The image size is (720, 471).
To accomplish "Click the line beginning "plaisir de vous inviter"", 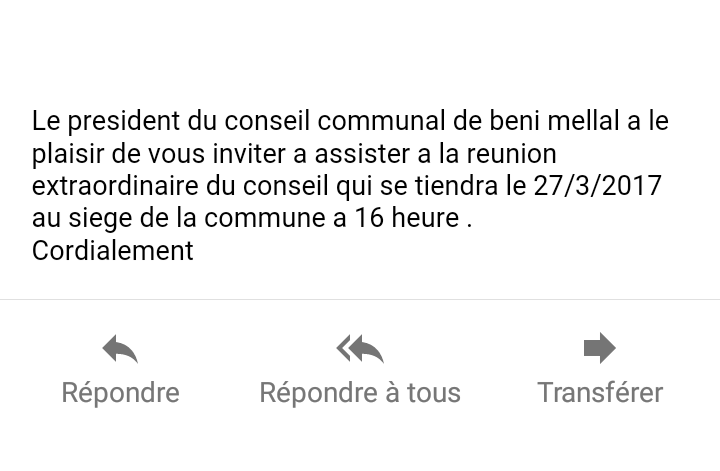I will tap(294, 154).
